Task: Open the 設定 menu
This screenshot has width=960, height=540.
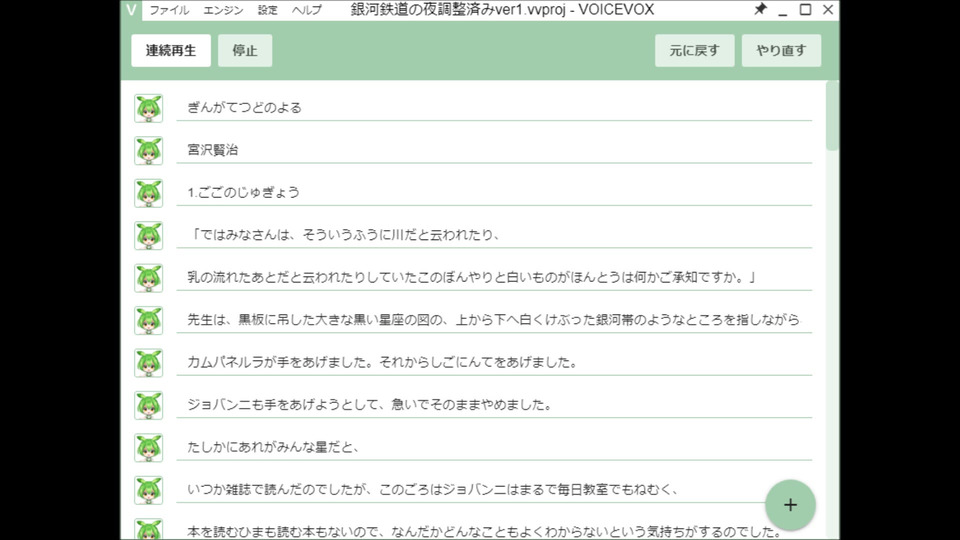Action: coord(268,10)
